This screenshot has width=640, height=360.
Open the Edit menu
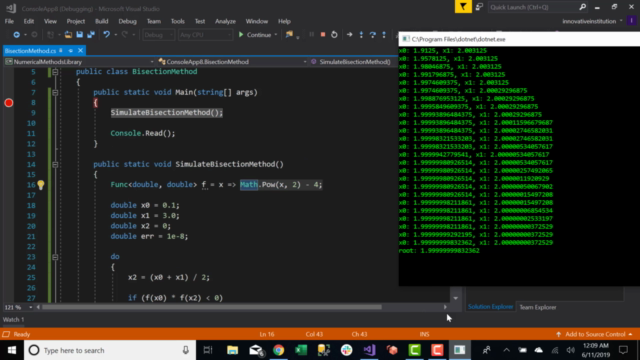29,21
